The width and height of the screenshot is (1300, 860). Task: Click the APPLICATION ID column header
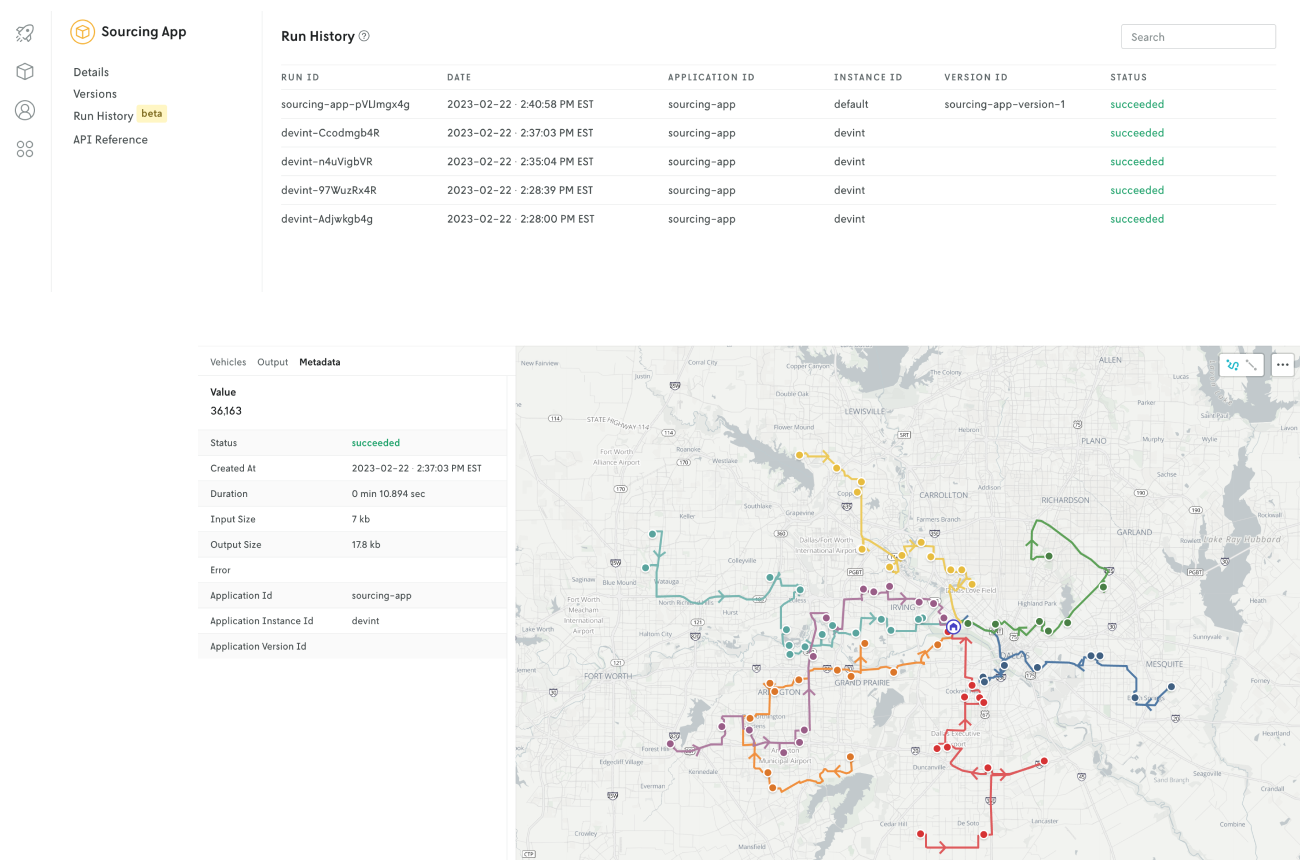tap(711, 77)
